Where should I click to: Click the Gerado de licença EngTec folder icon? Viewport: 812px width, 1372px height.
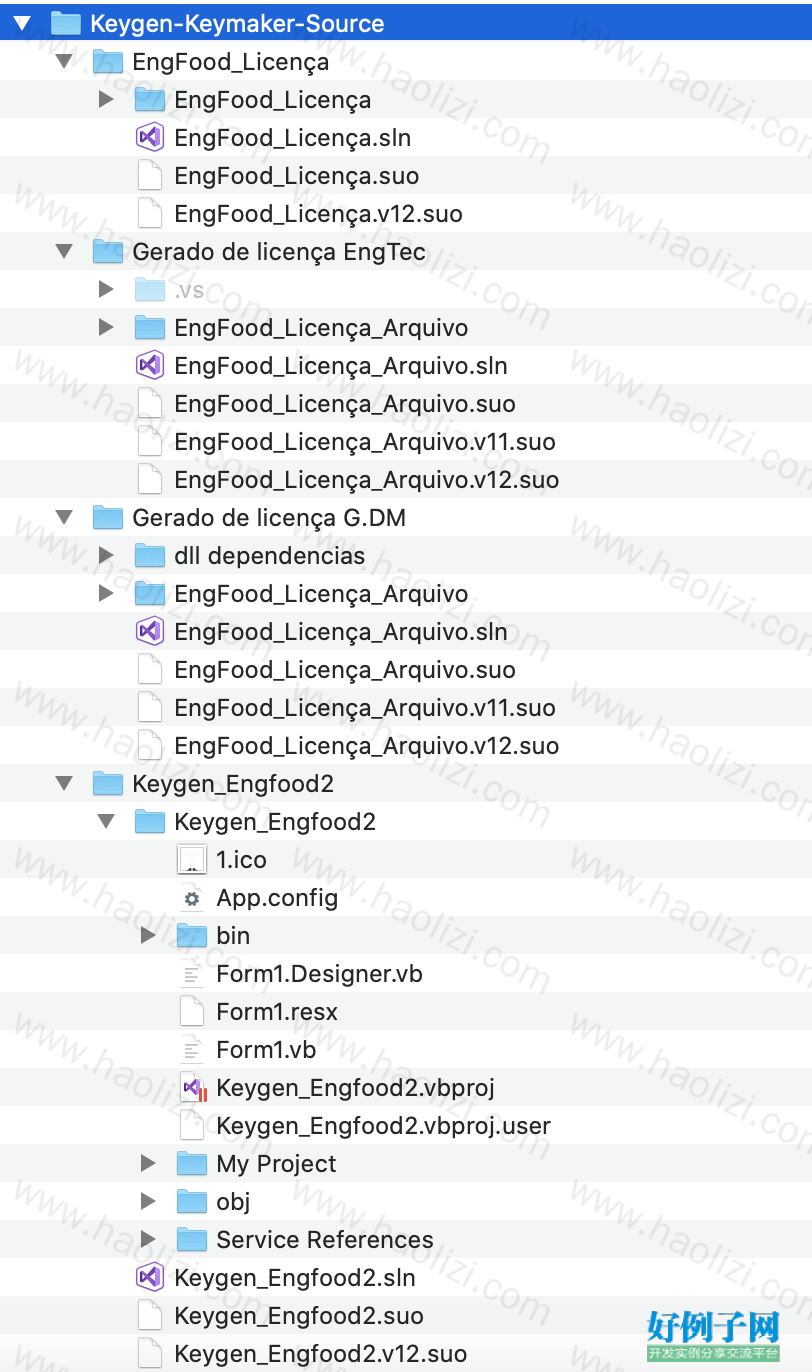click(108, 251)
